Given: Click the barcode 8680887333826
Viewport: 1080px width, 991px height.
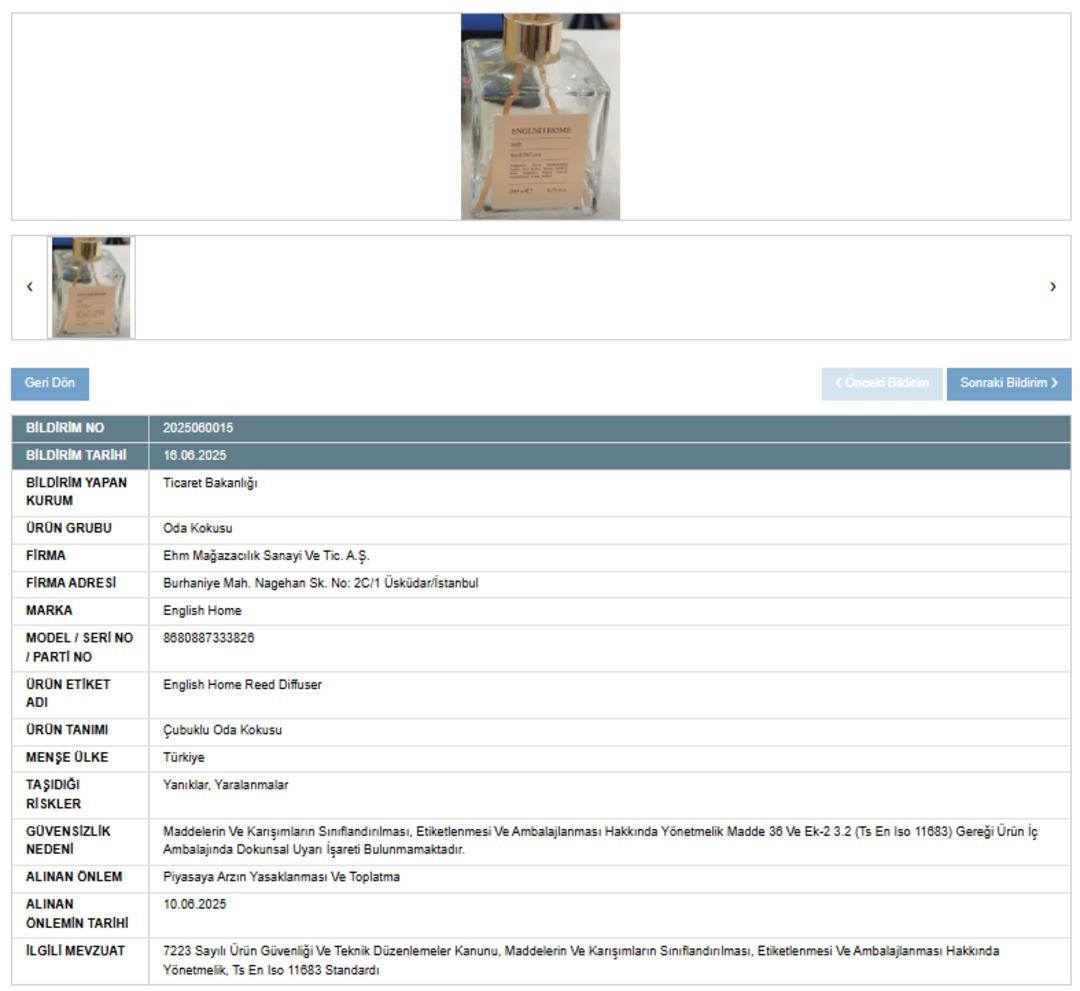Looking at the screenshot, I should coord(208,638).
